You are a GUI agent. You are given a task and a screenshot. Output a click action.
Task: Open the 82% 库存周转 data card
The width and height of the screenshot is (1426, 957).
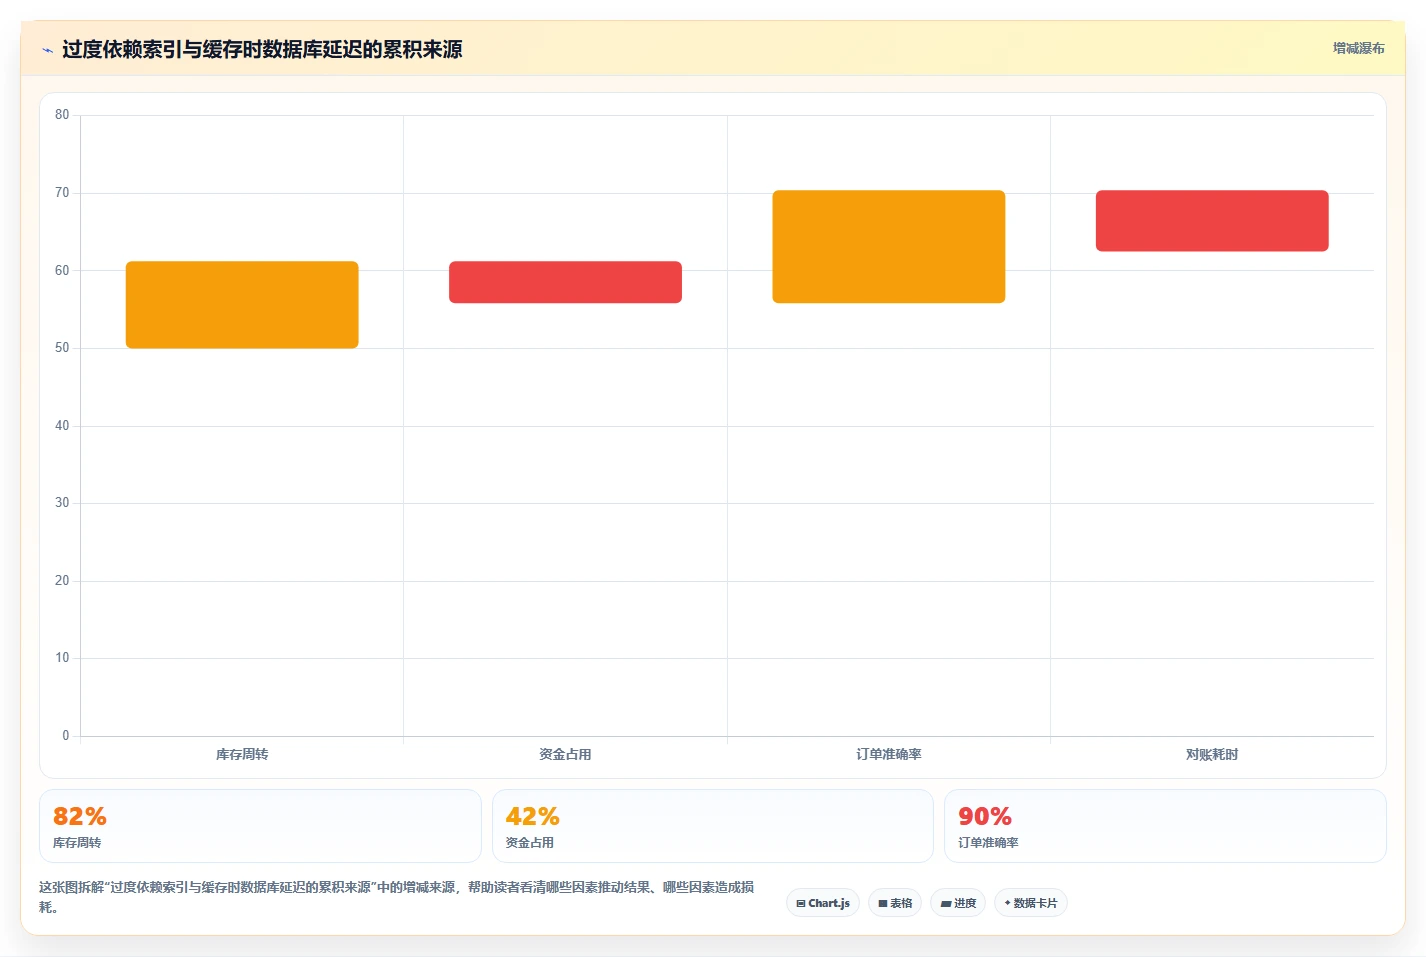pos(260,826)
